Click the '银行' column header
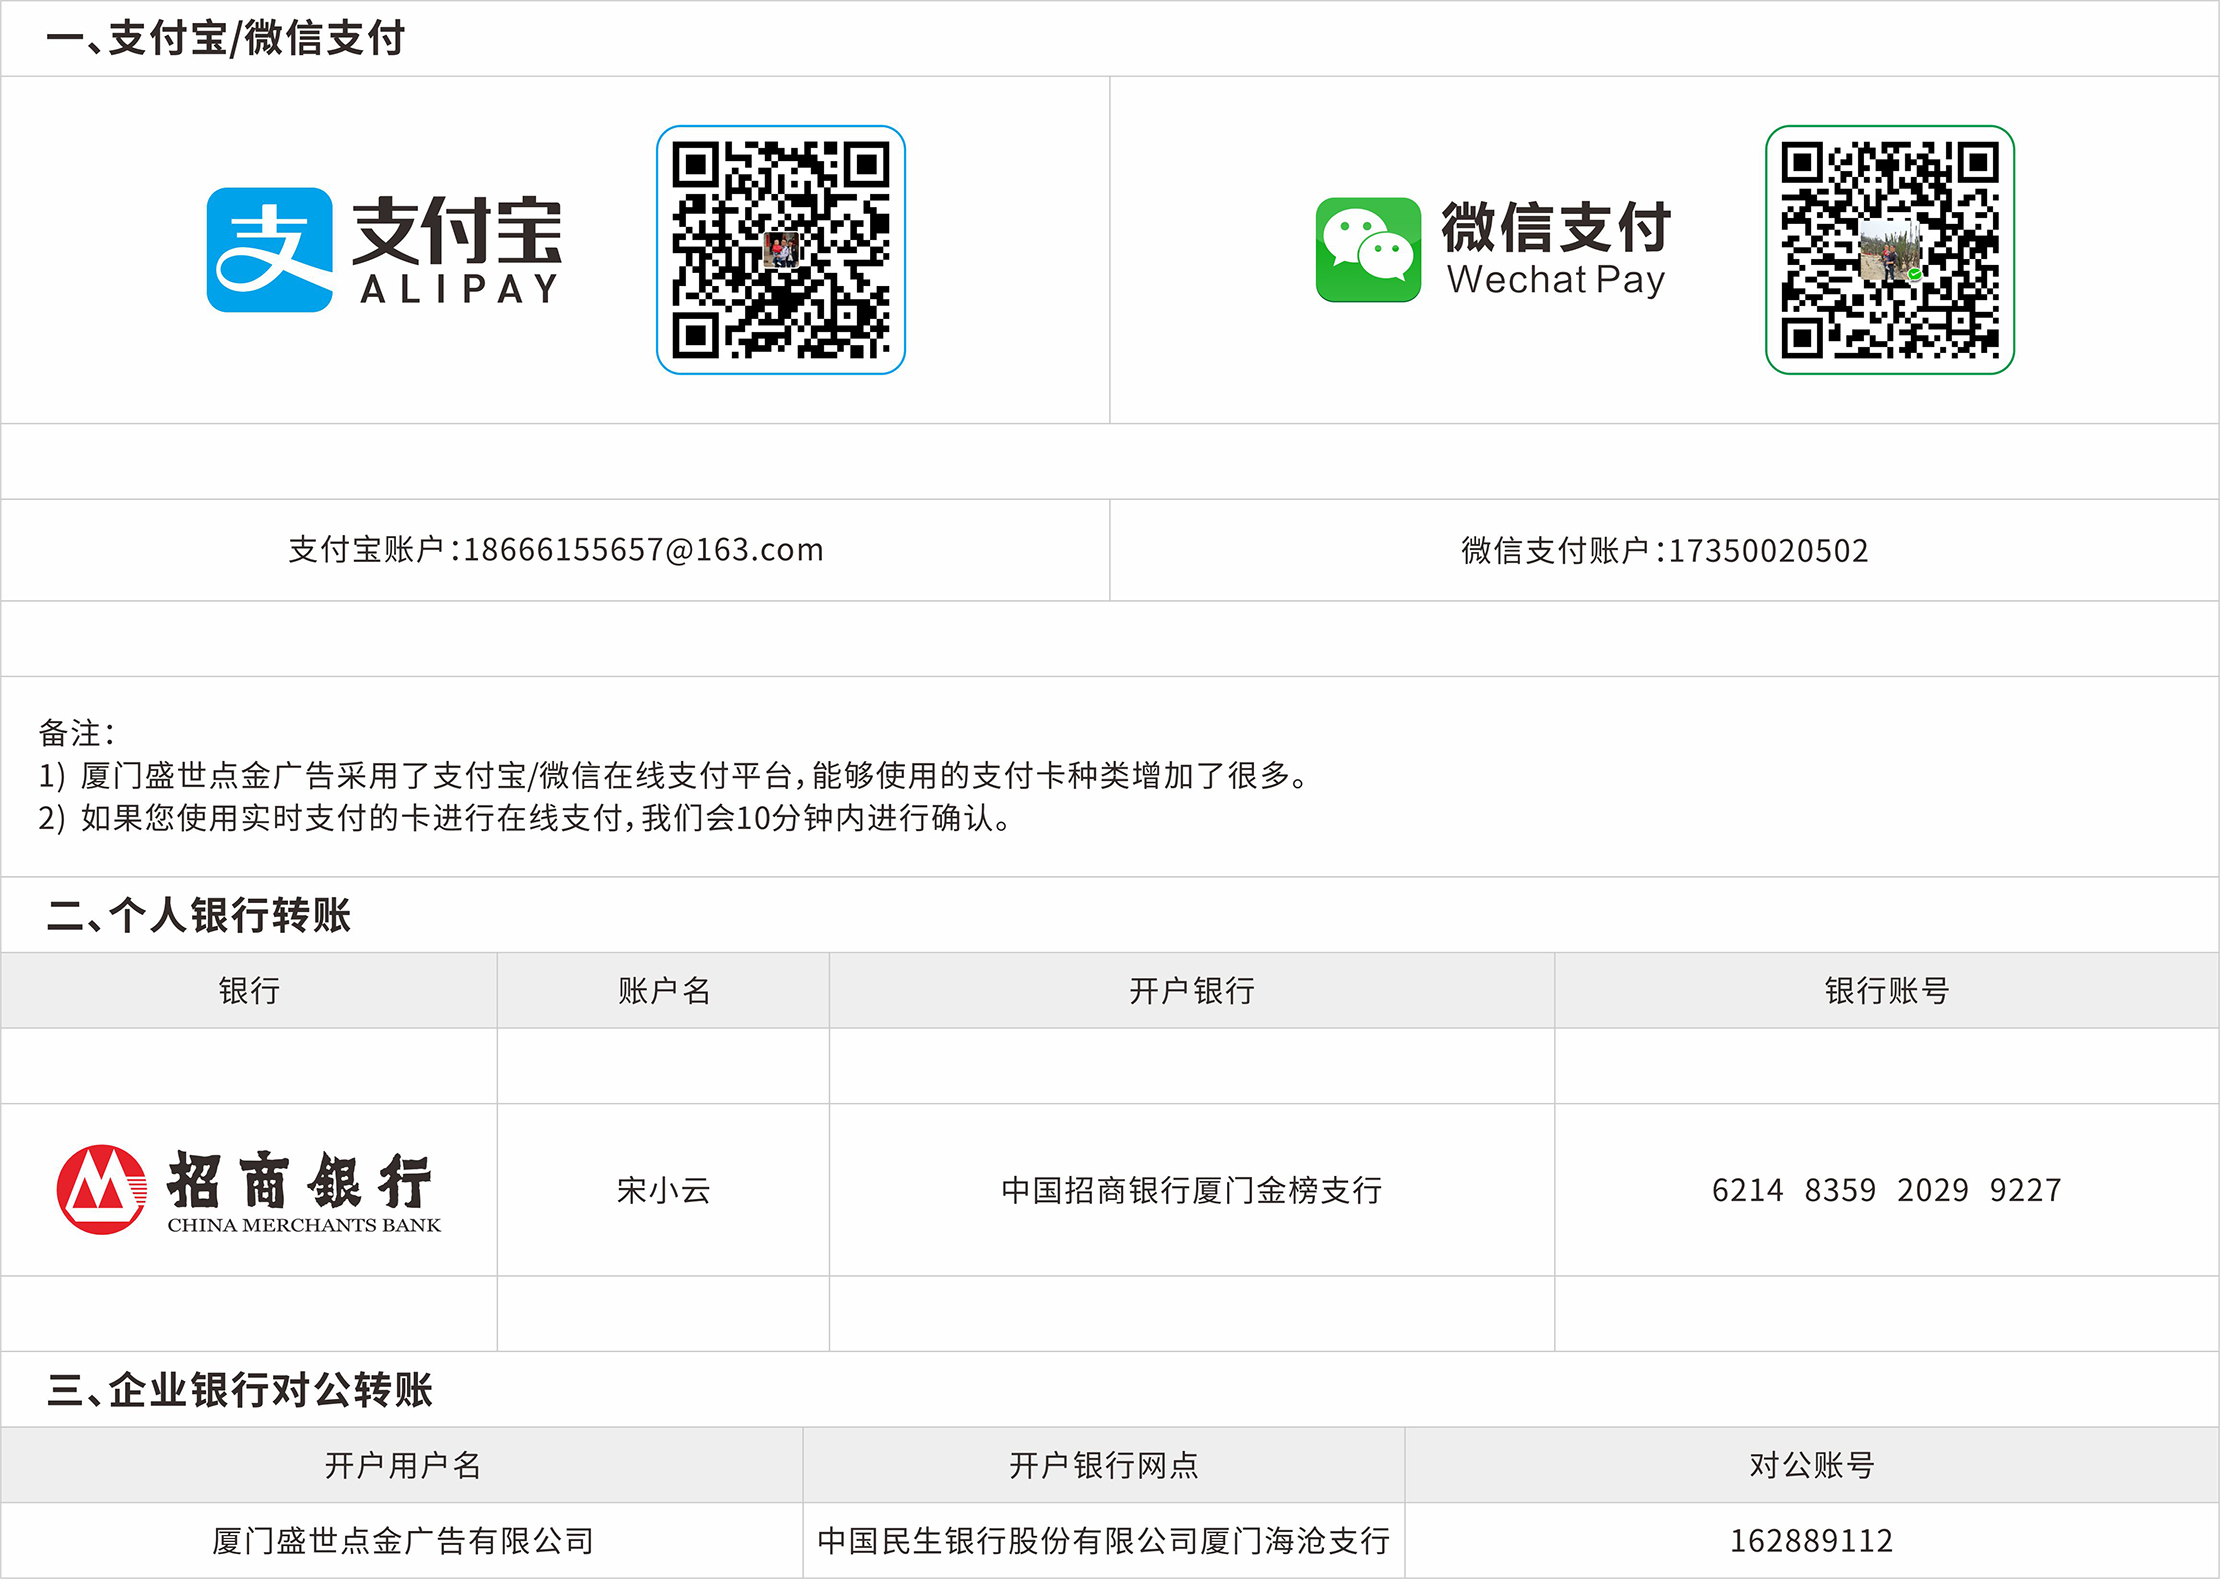The width and height of the screenshot is (2220, 1579). pos(249,991)
